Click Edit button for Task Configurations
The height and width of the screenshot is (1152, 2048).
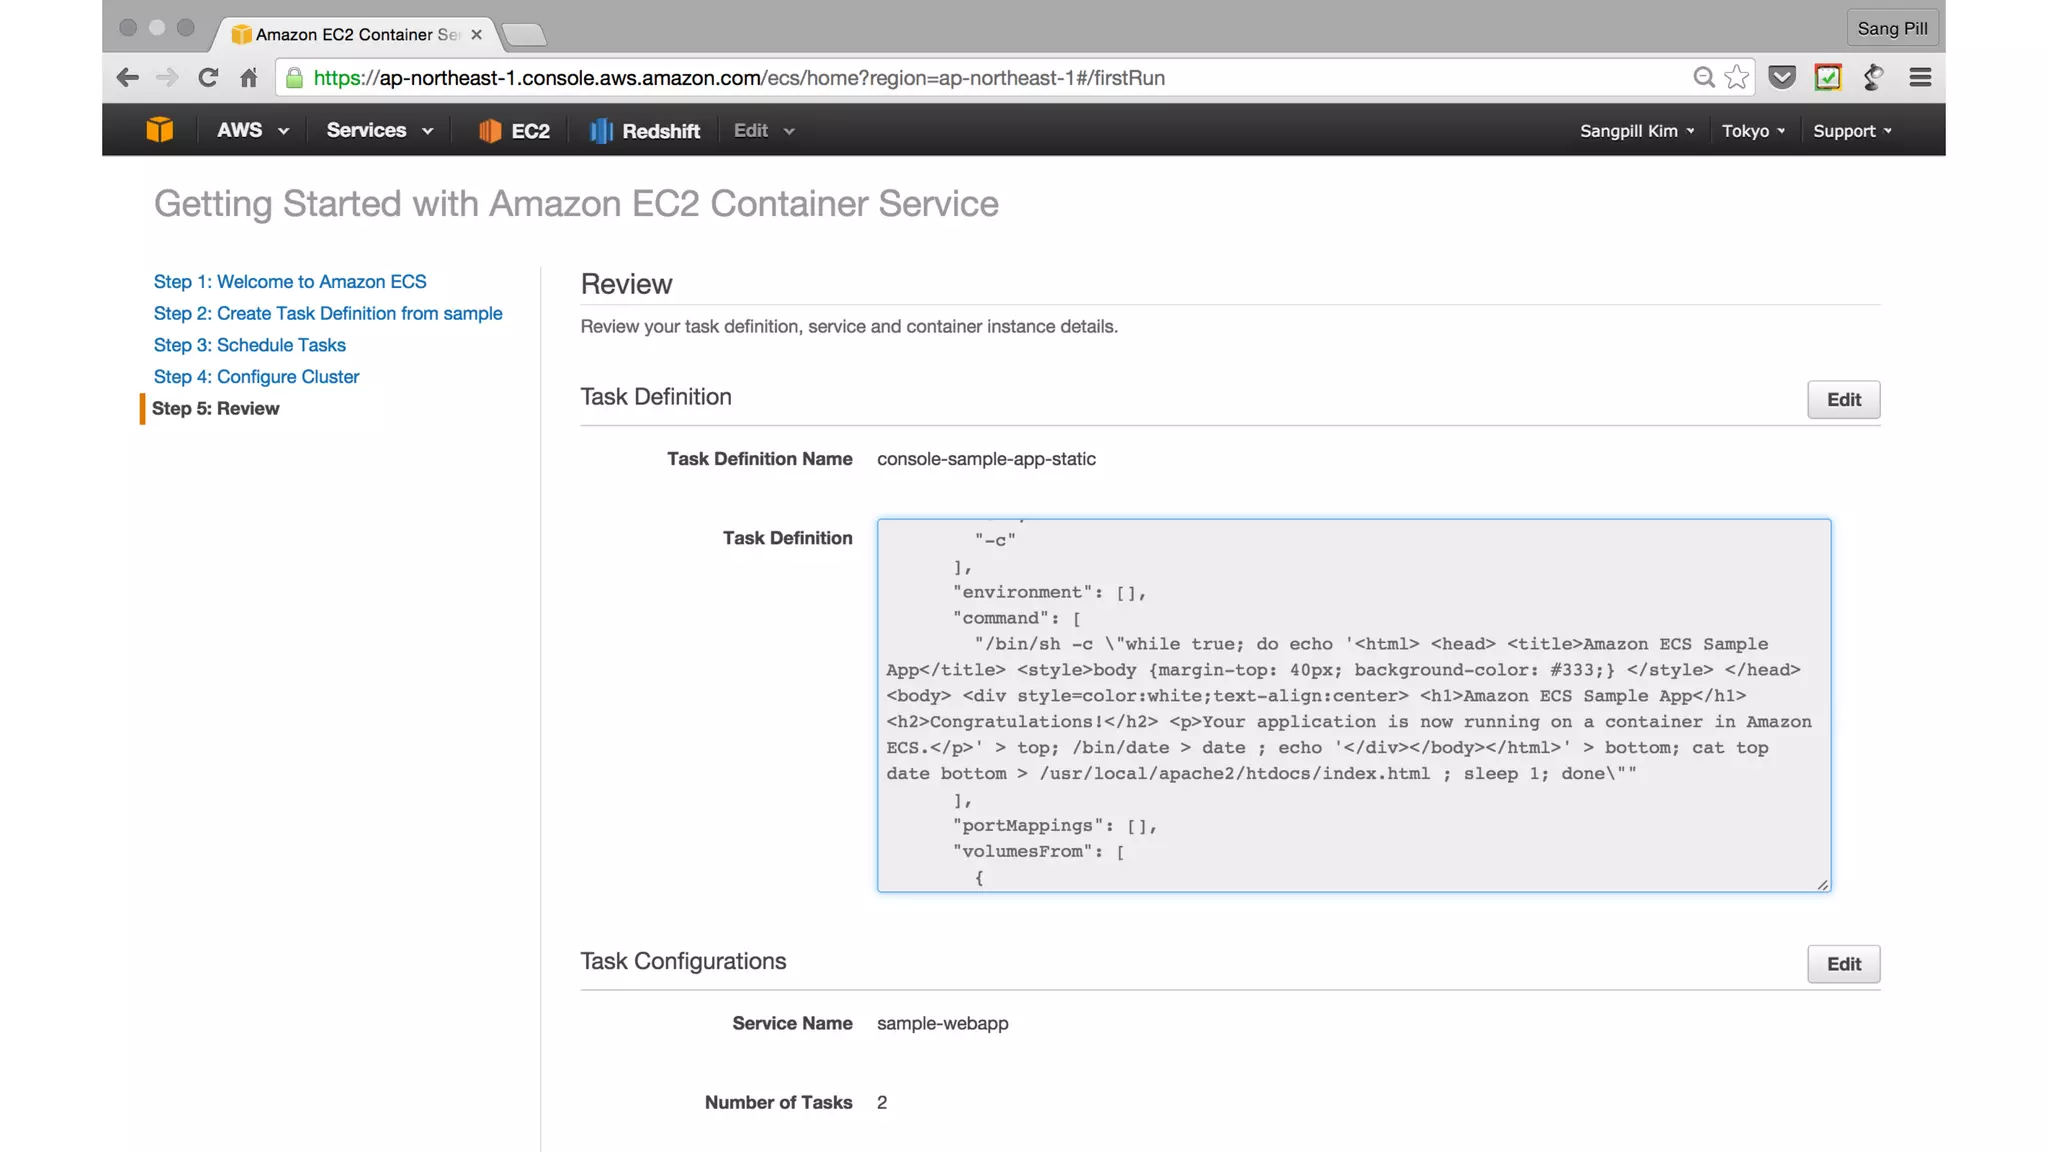[x=1843, y=964]
